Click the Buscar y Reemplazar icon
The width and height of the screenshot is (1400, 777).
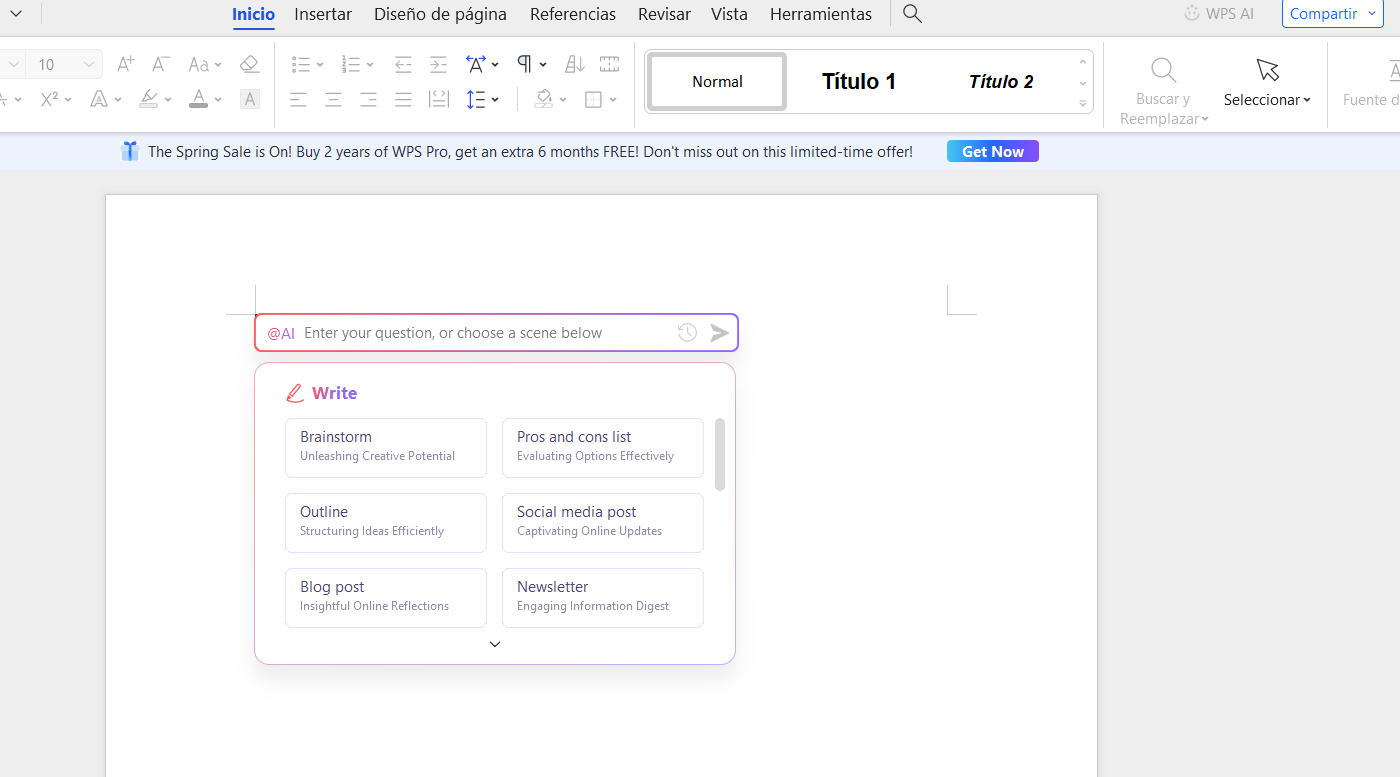(1163, 71)
